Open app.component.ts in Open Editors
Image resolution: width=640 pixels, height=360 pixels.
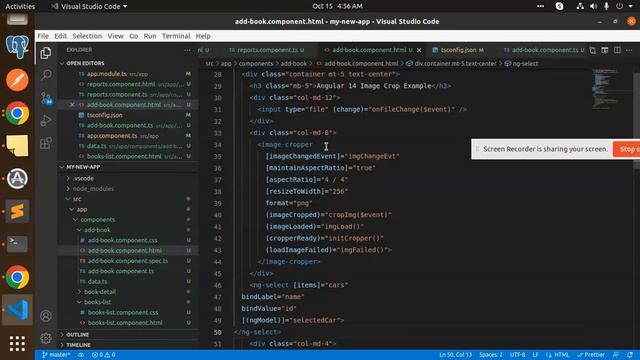click(x=112, y=136)
